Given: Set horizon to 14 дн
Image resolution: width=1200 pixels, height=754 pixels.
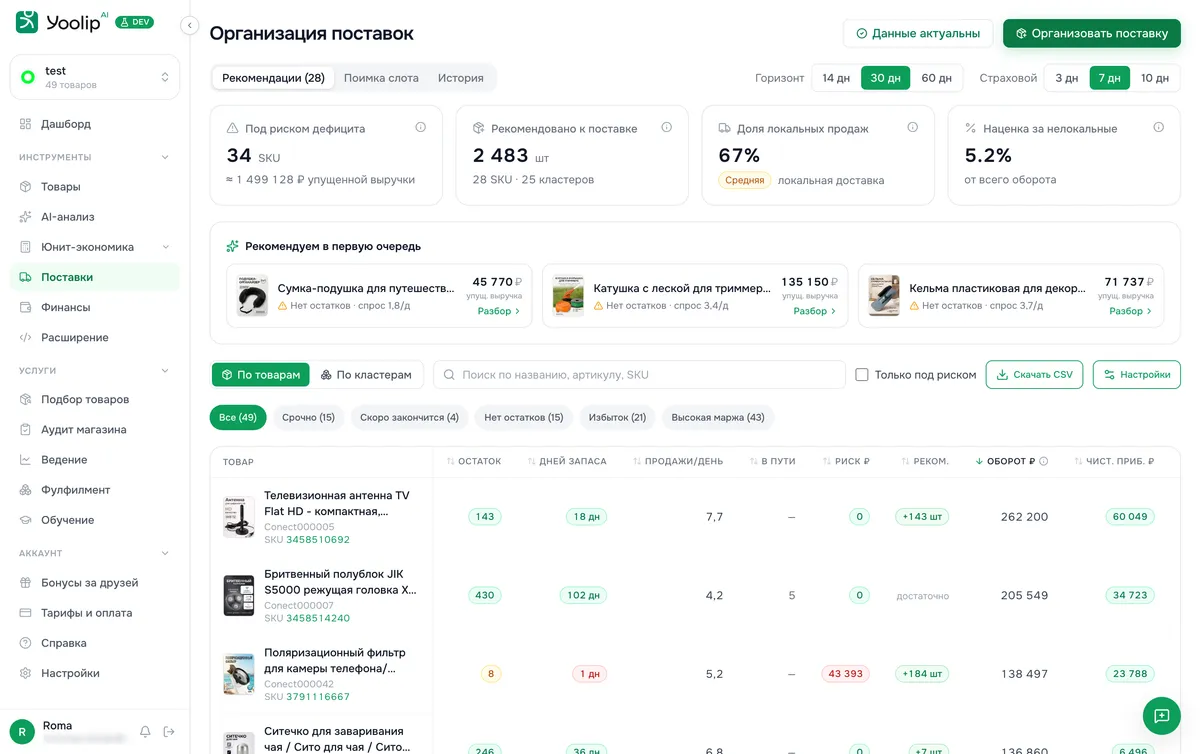Looking at the screenshot, I should 836,78.
